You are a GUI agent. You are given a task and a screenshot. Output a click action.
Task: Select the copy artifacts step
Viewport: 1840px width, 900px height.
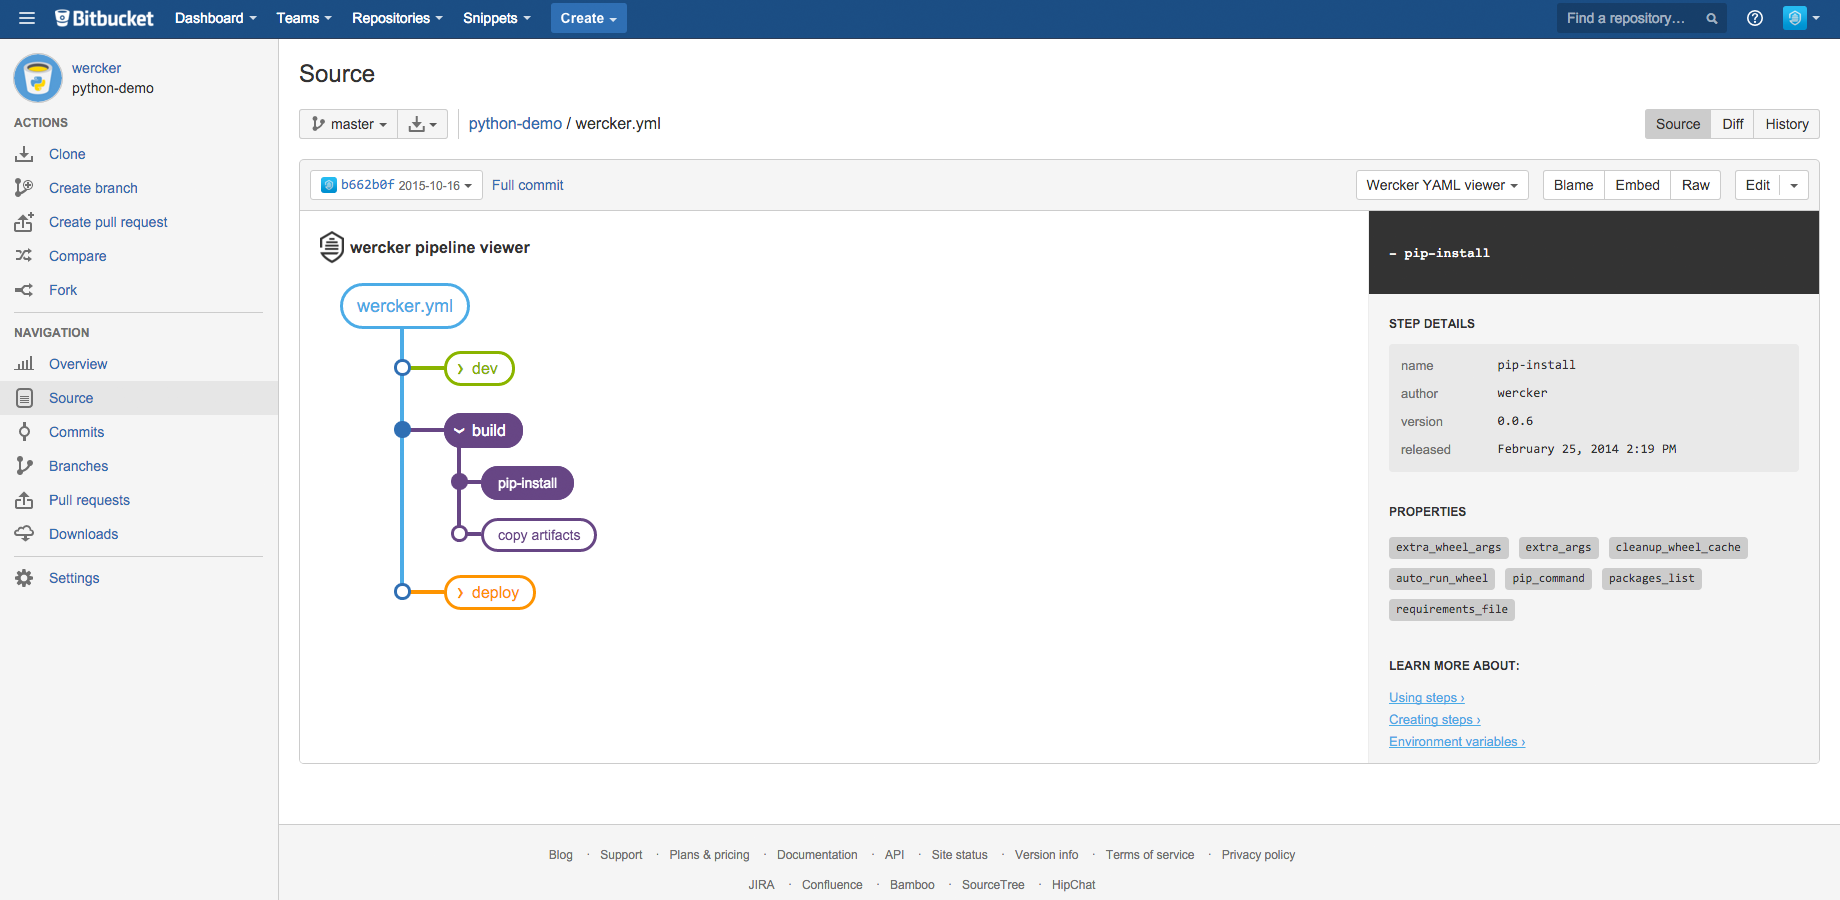click(x=539, y=535)
